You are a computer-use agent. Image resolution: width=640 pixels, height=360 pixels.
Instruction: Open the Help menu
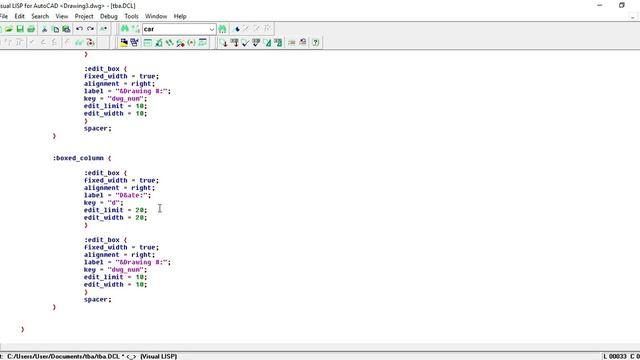pyautogui.click(x=180, y=16)
